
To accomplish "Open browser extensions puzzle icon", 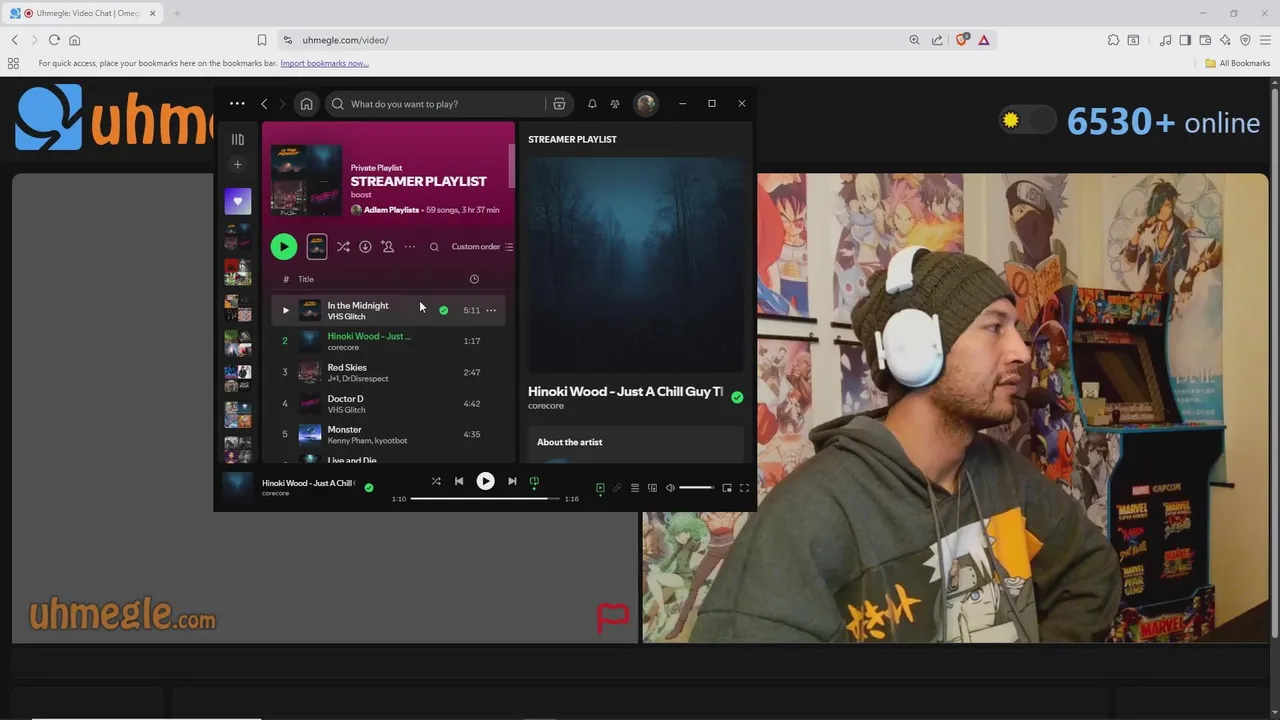I will click(1113, 40).
